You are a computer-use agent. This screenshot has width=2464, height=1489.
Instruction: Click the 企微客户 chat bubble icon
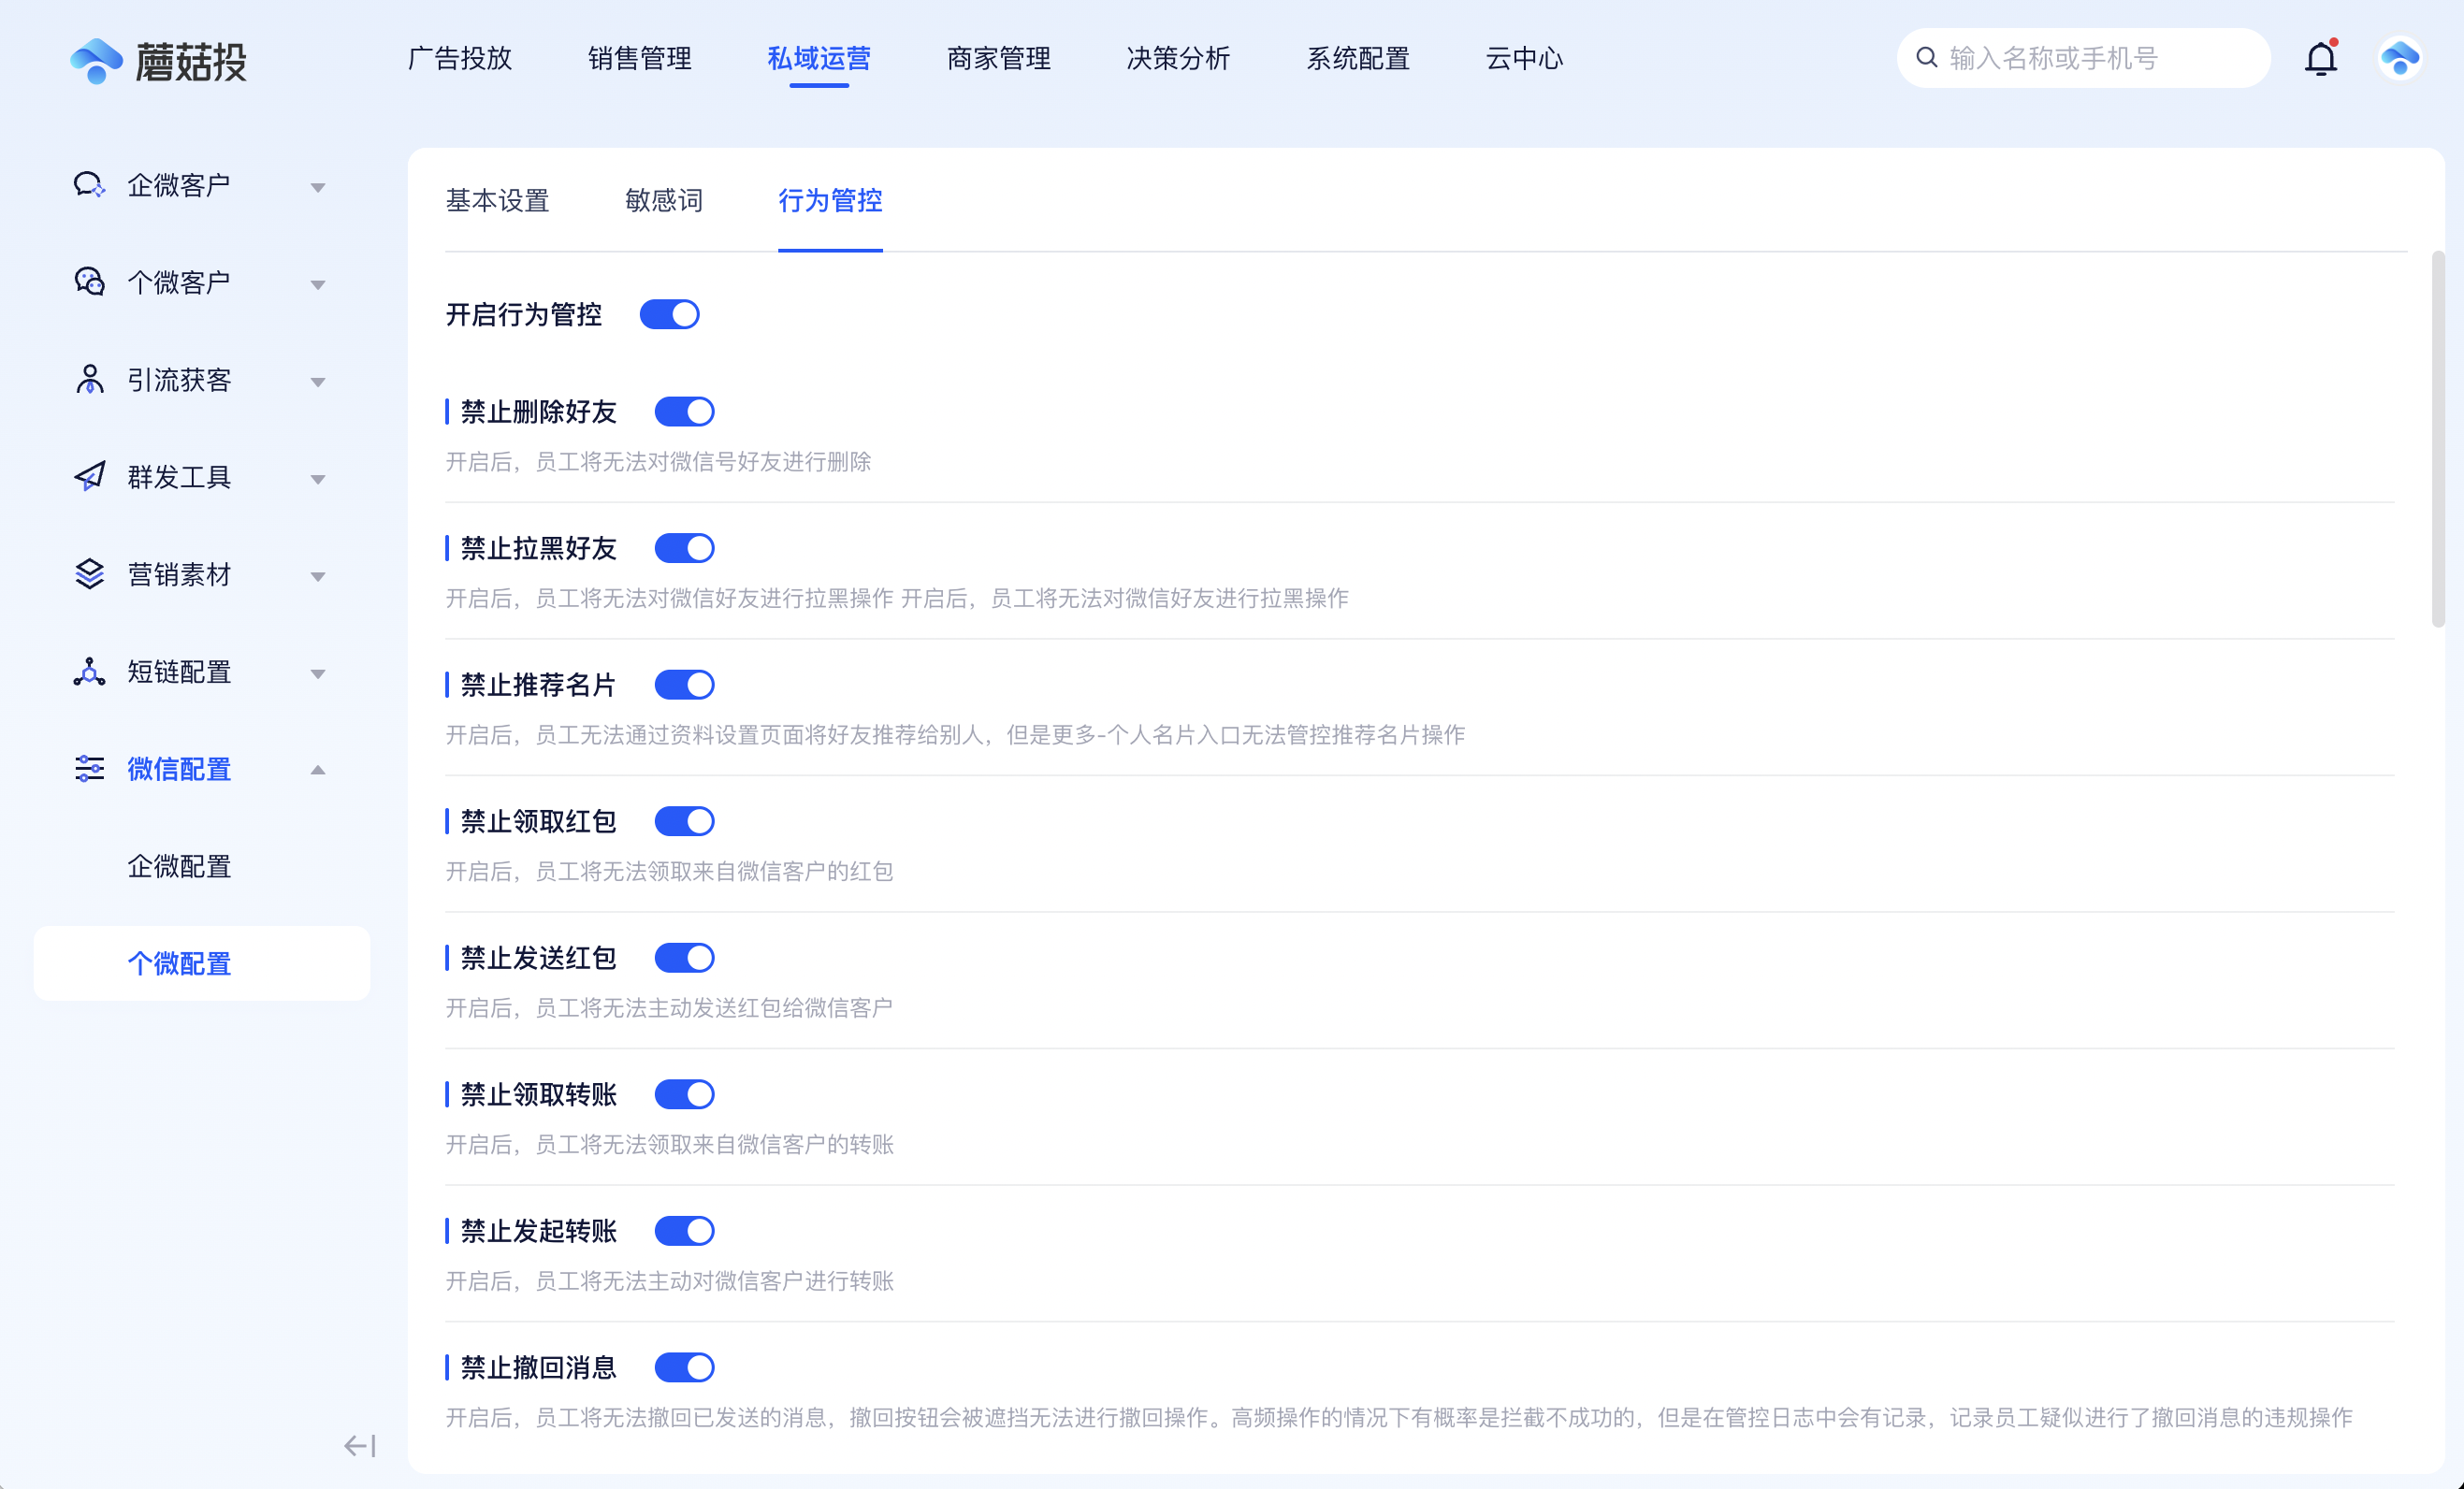(89, 185)
